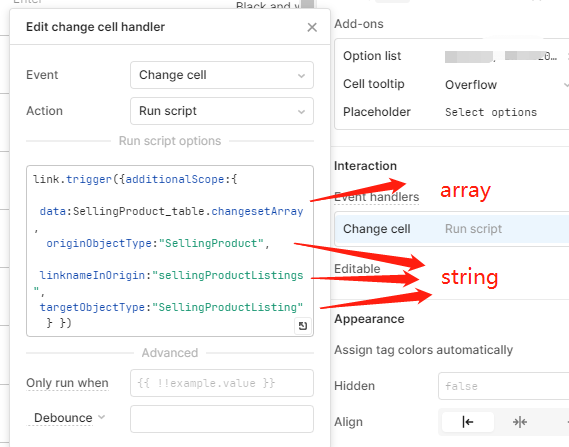Click the Interaction section heading
The width and height of the screenshot is (569, 447).
pyautogui.click(x=365, y=166)
